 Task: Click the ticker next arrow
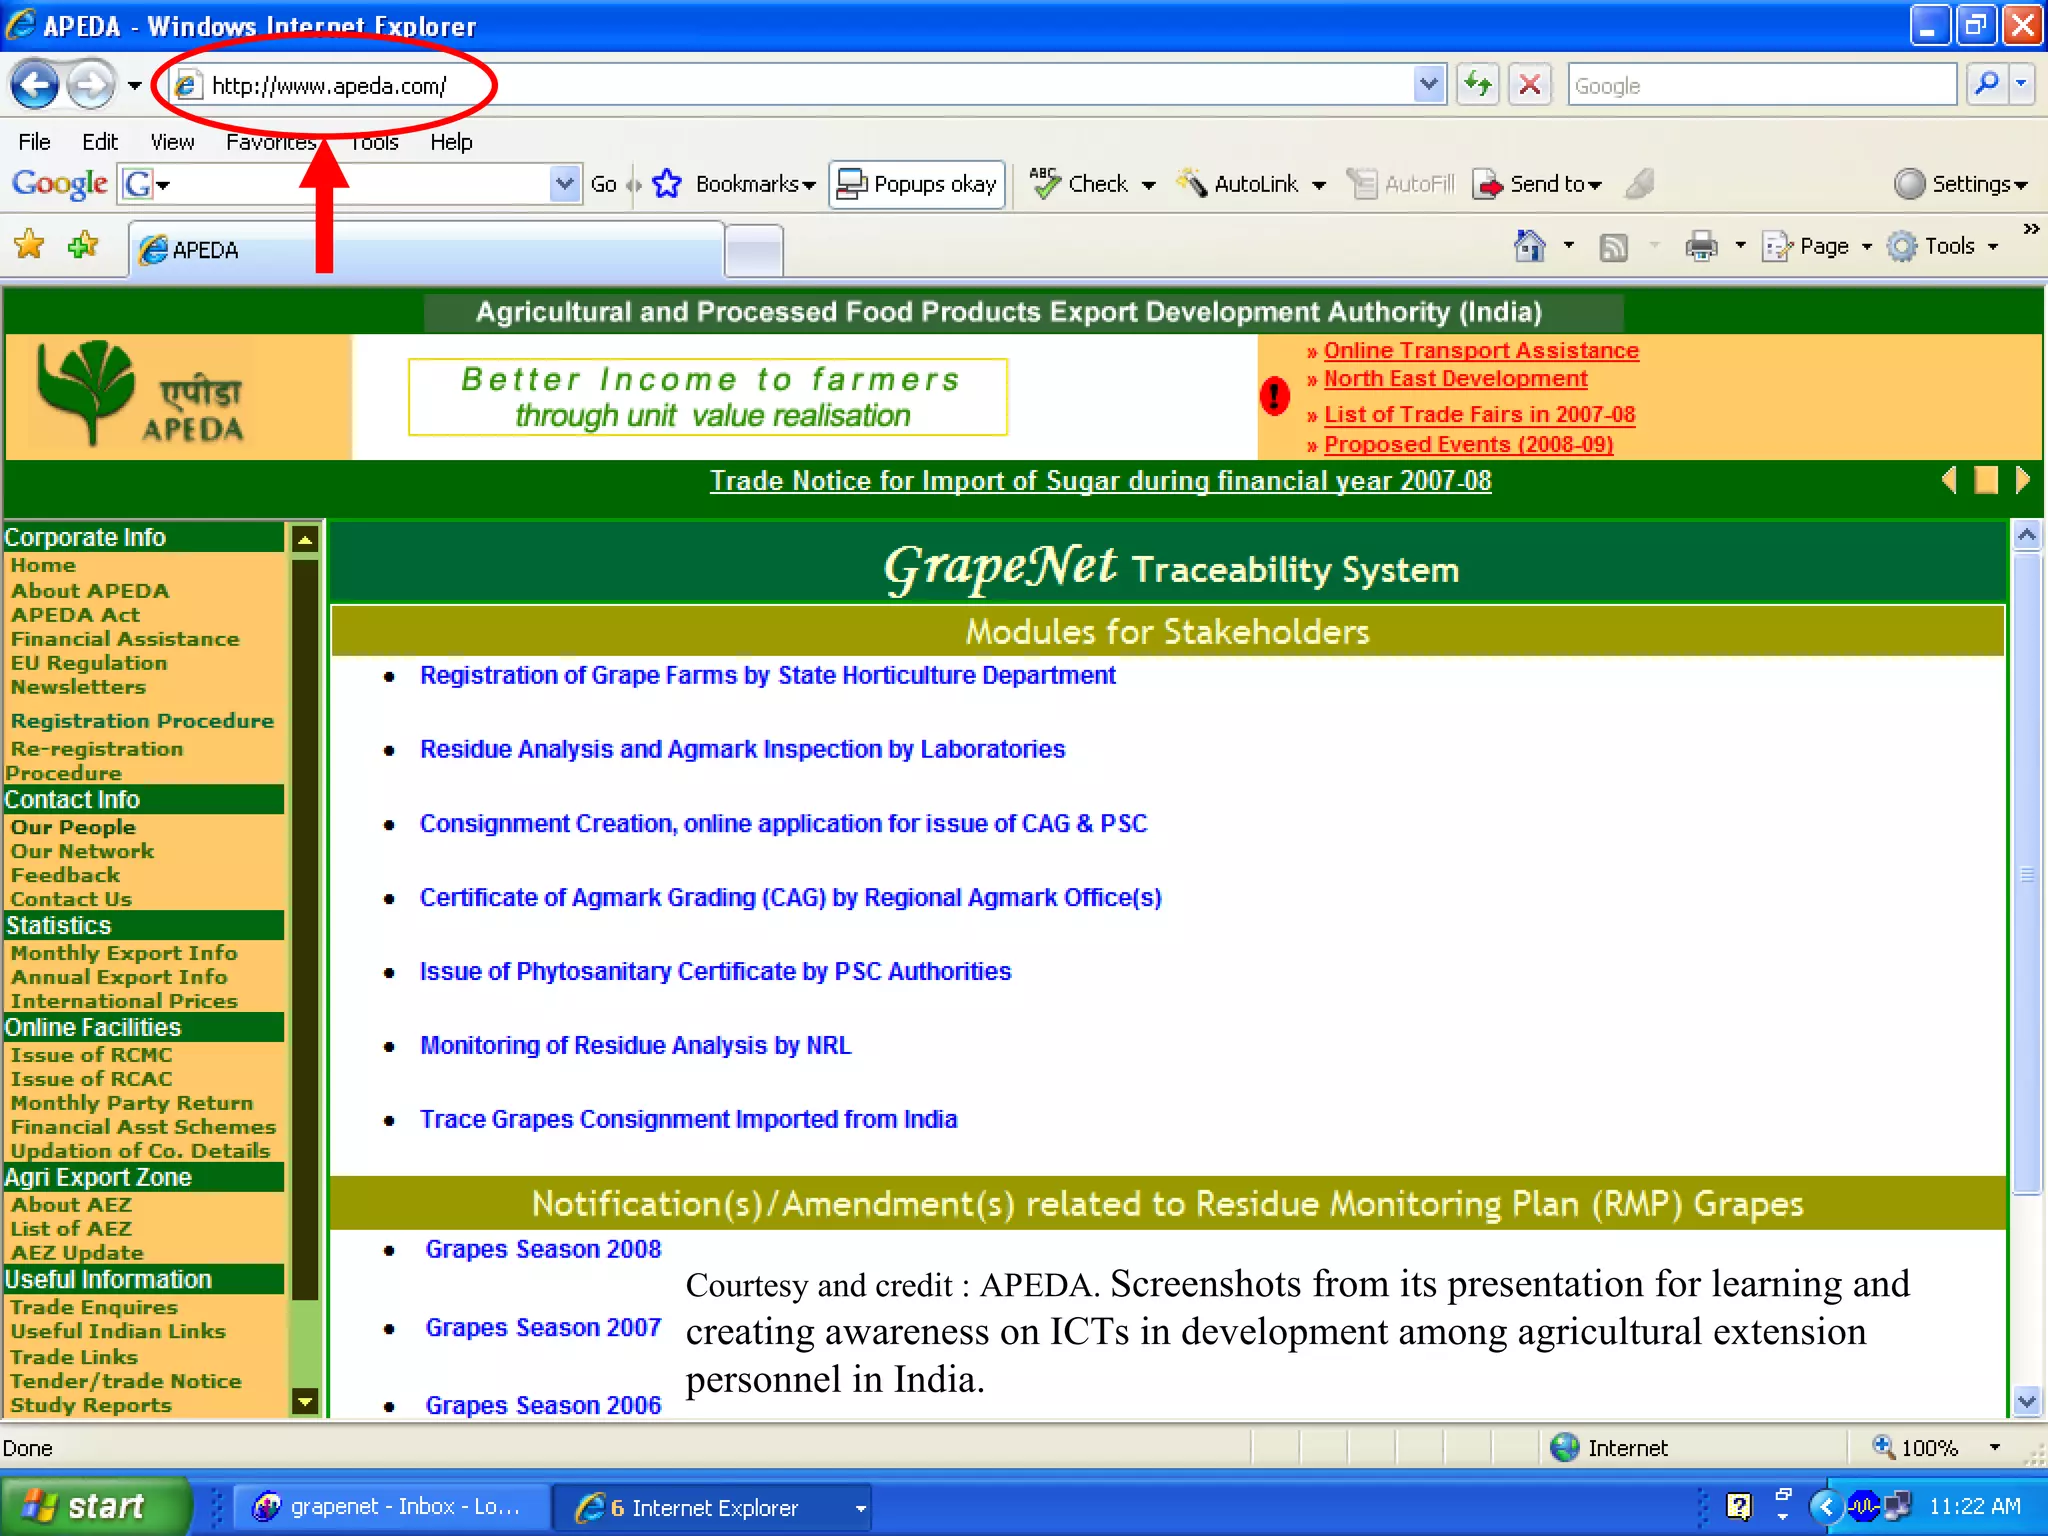pyautogui.click(x=2022, y=480)
